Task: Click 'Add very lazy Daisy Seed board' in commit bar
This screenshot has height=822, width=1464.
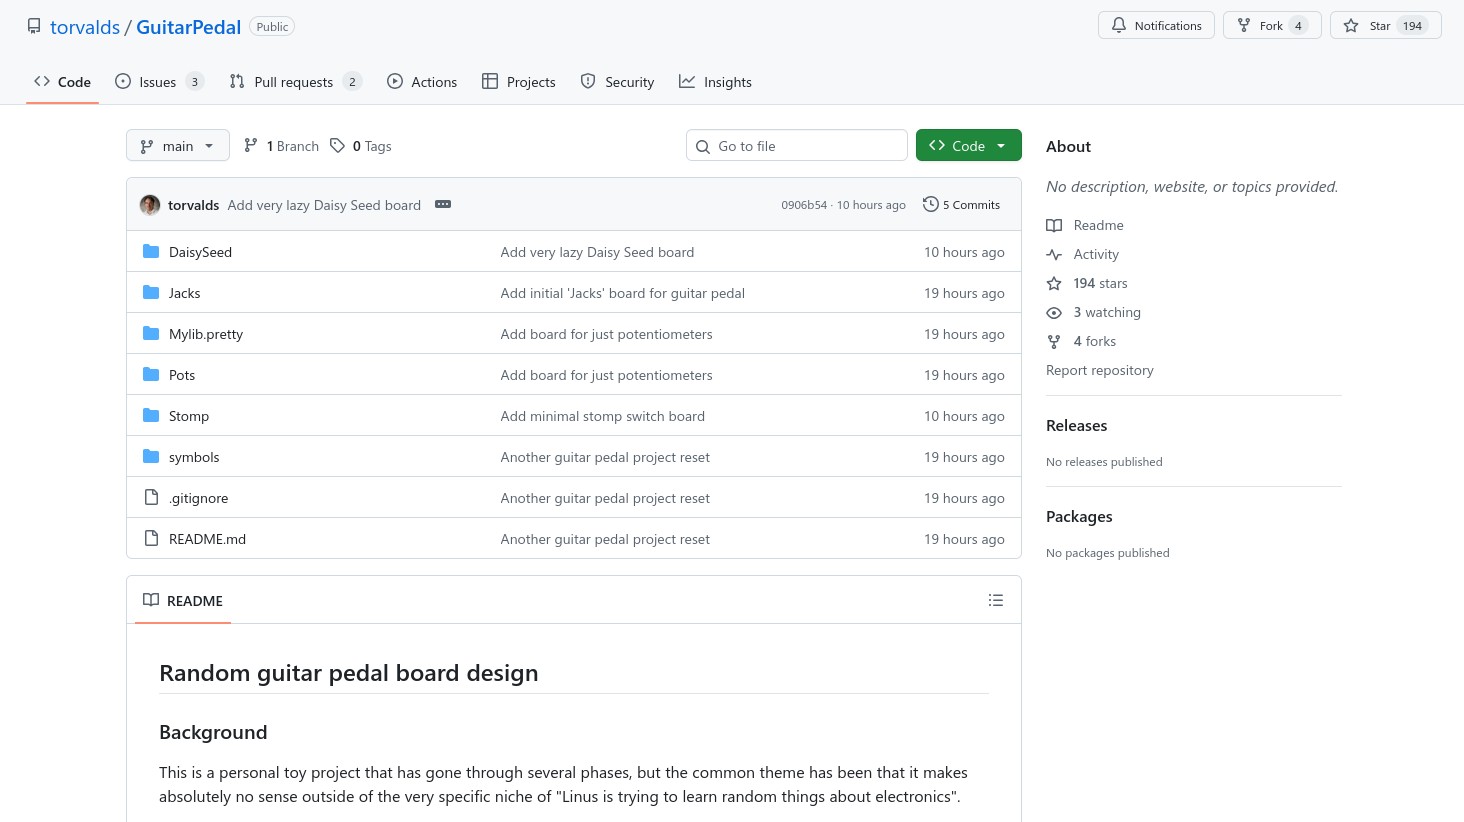Action: pyautogui.click(x=324, y=205)
